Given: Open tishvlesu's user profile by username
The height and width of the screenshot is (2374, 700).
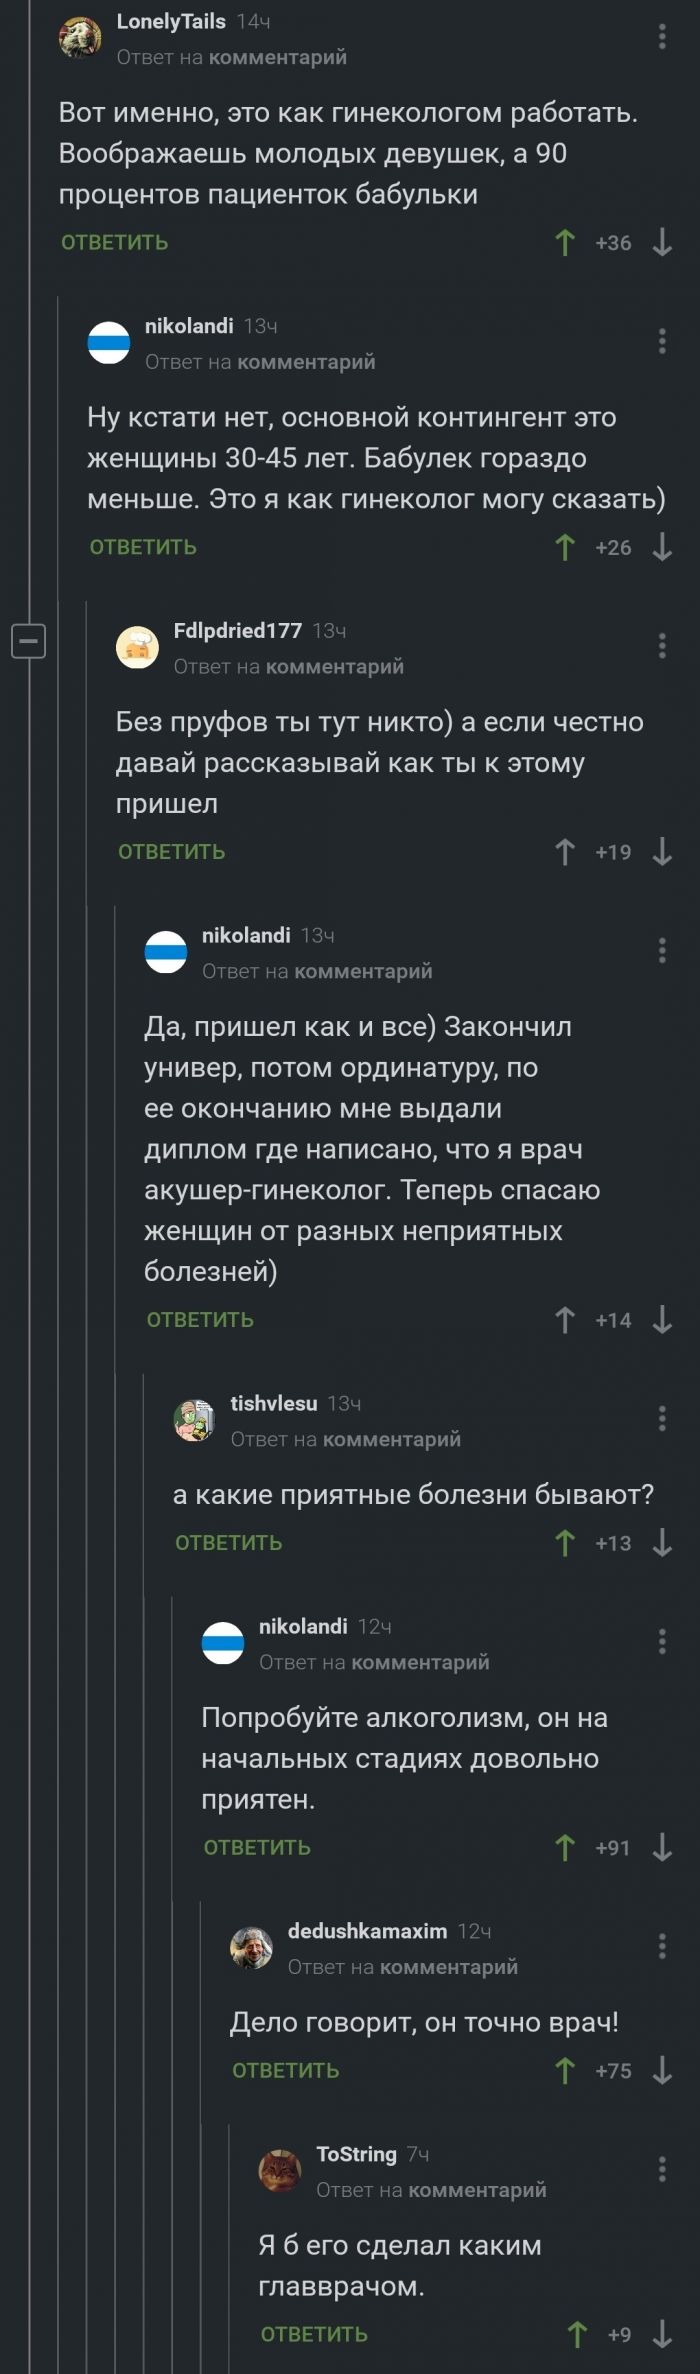Looking at the screenshot, I should click(273, 1403).
